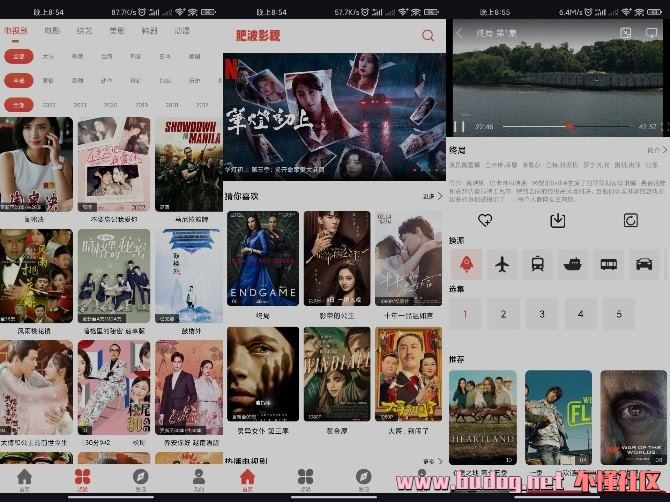Choose the ship playback source icon
The height and width of the screenshot is (502, 670).
coord(572,264)
